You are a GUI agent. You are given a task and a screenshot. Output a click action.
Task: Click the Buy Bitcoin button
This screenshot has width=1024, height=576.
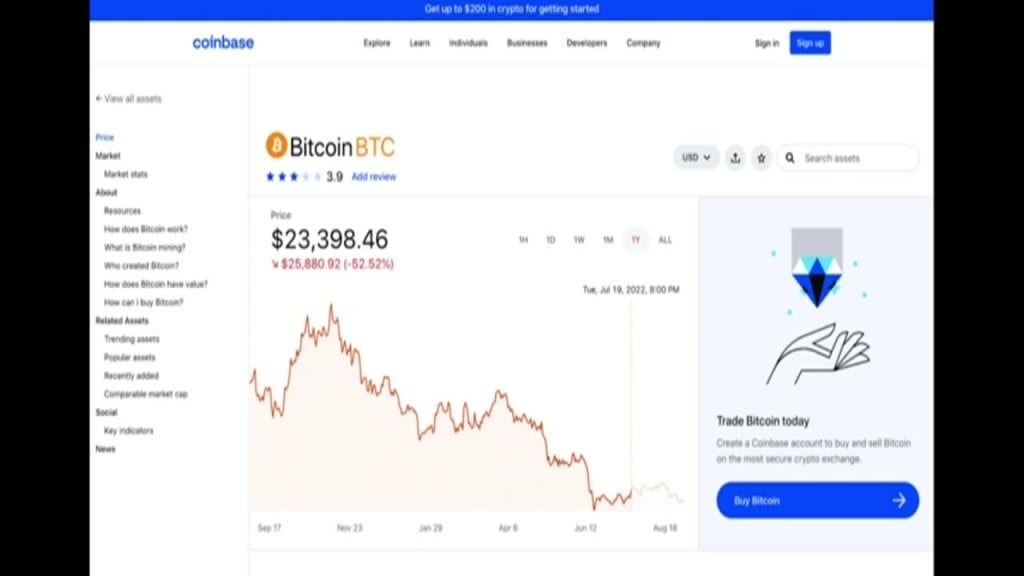(x=817, y=500)
